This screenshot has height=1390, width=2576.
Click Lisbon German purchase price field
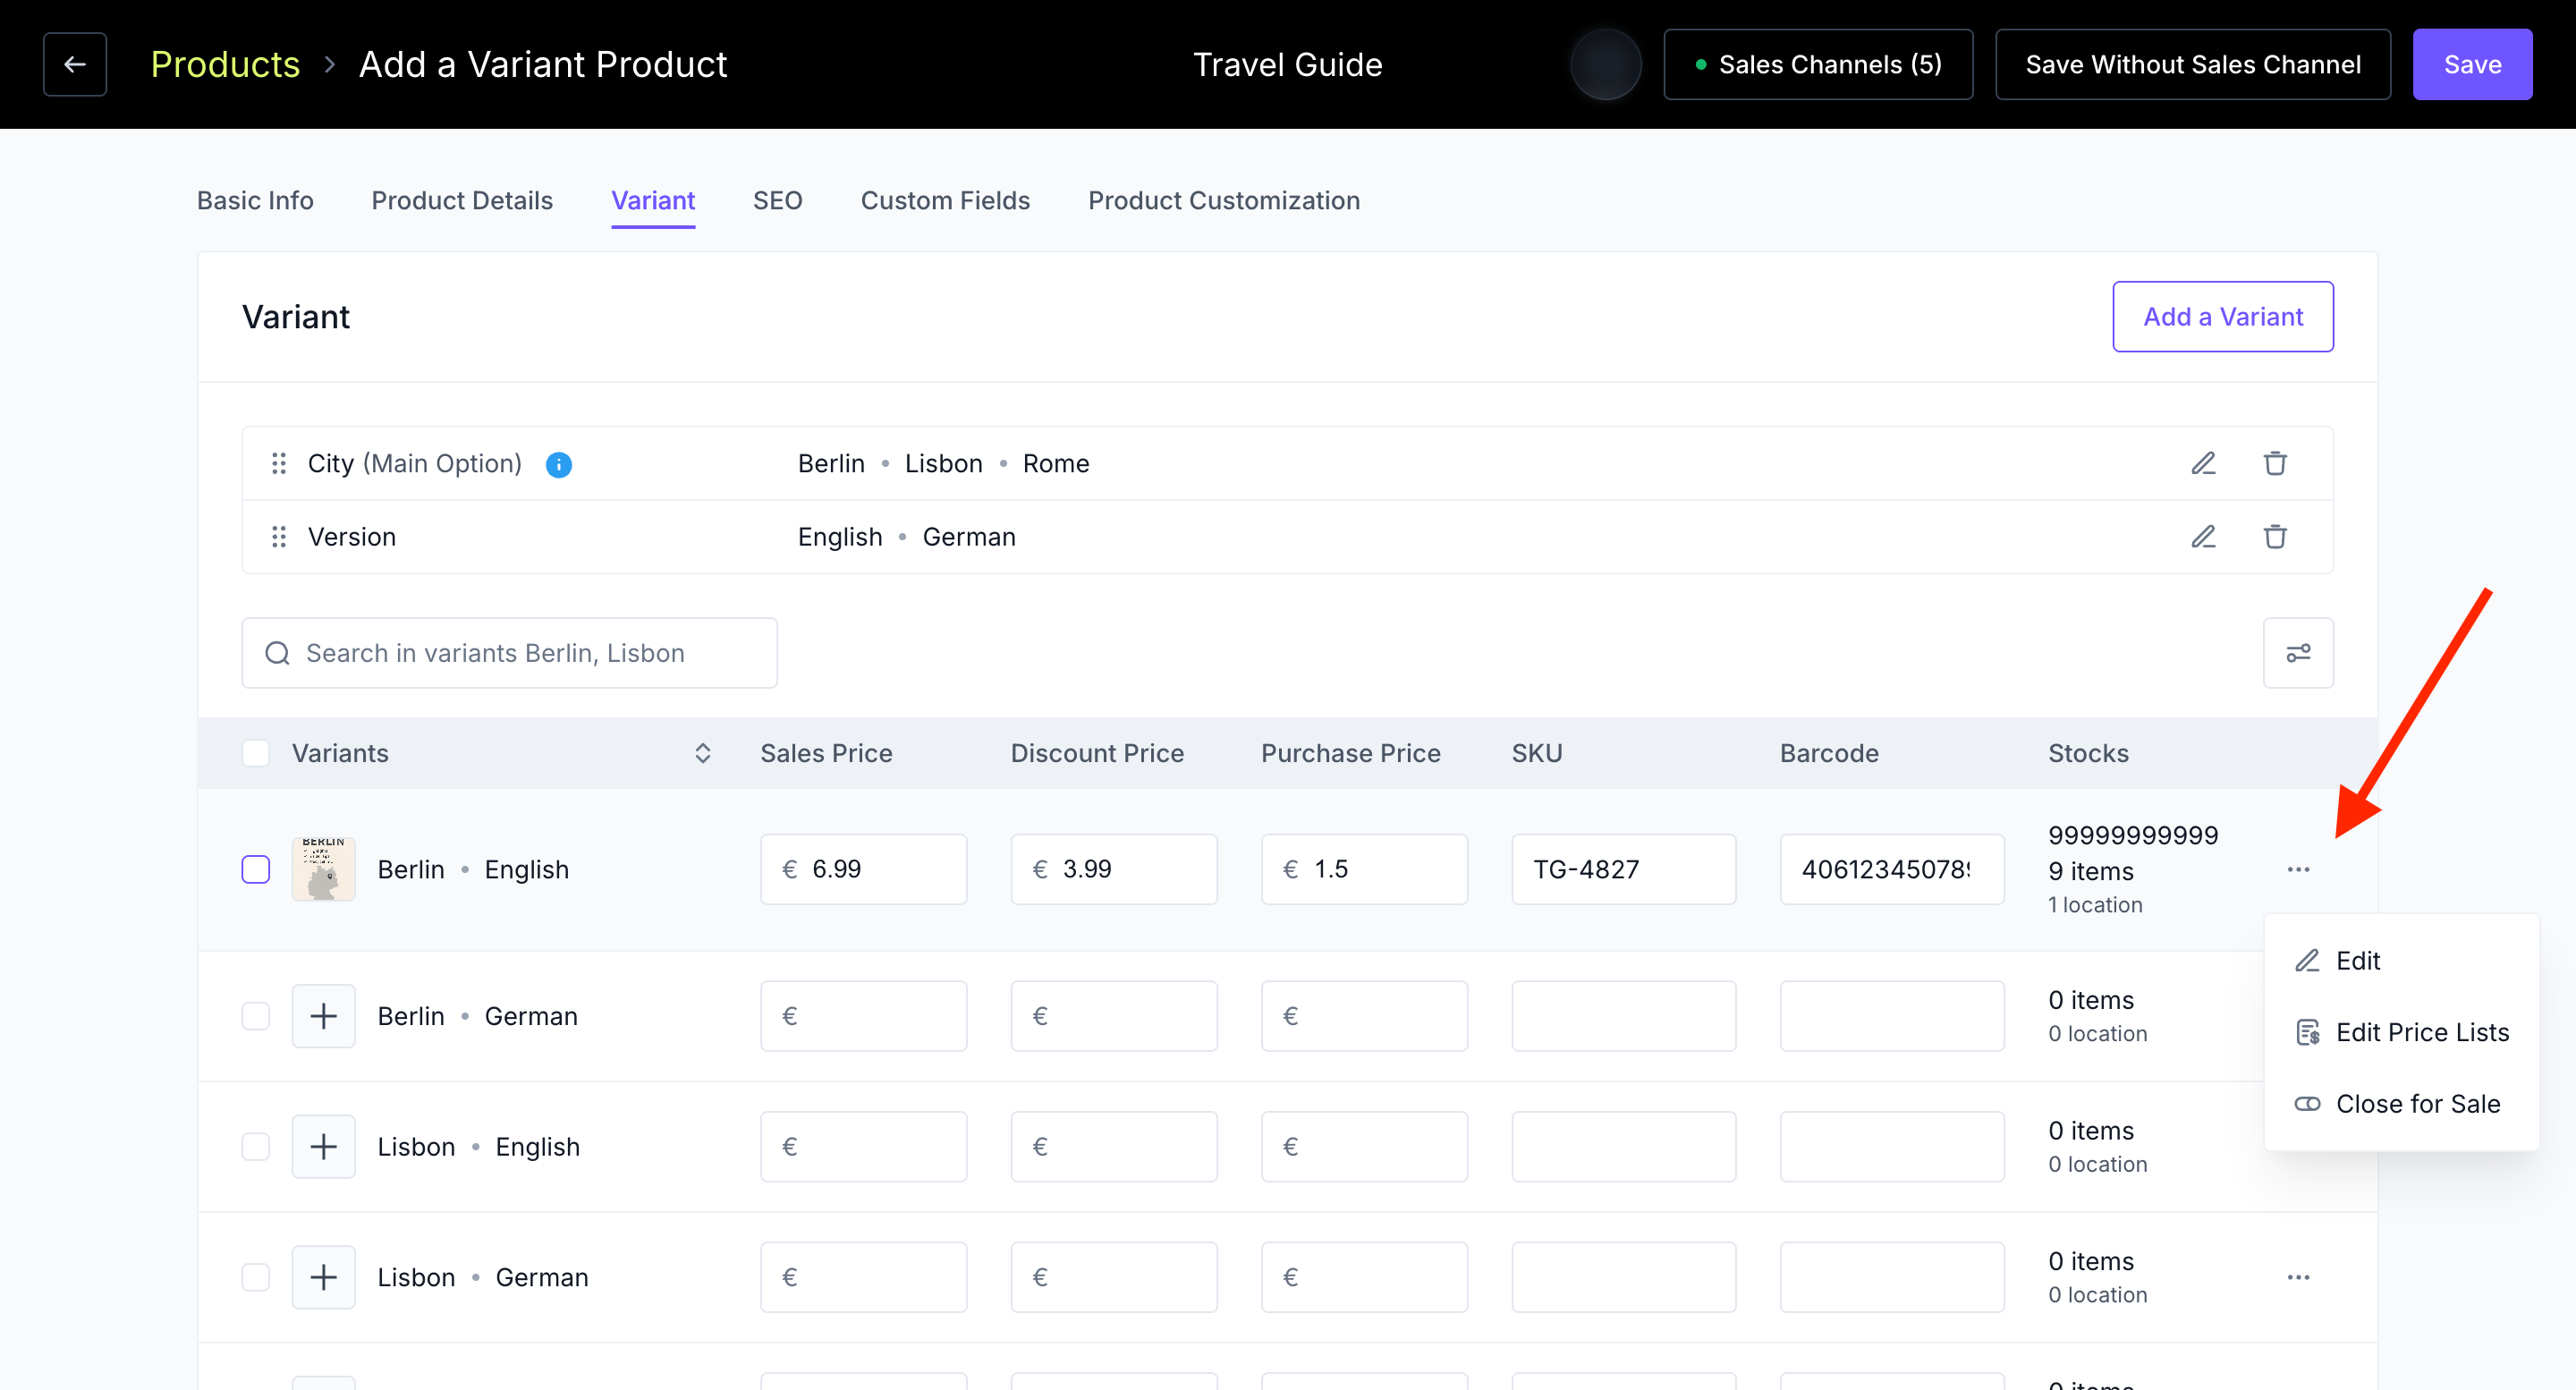(1364, 1277)
